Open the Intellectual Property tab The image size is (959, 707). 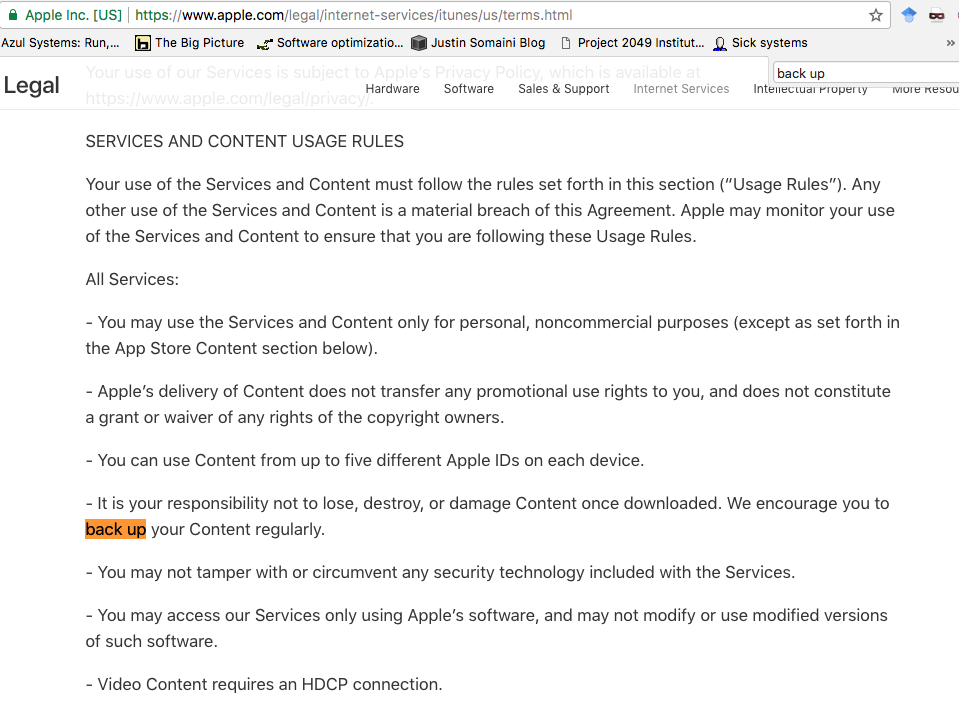pos(810,89)
